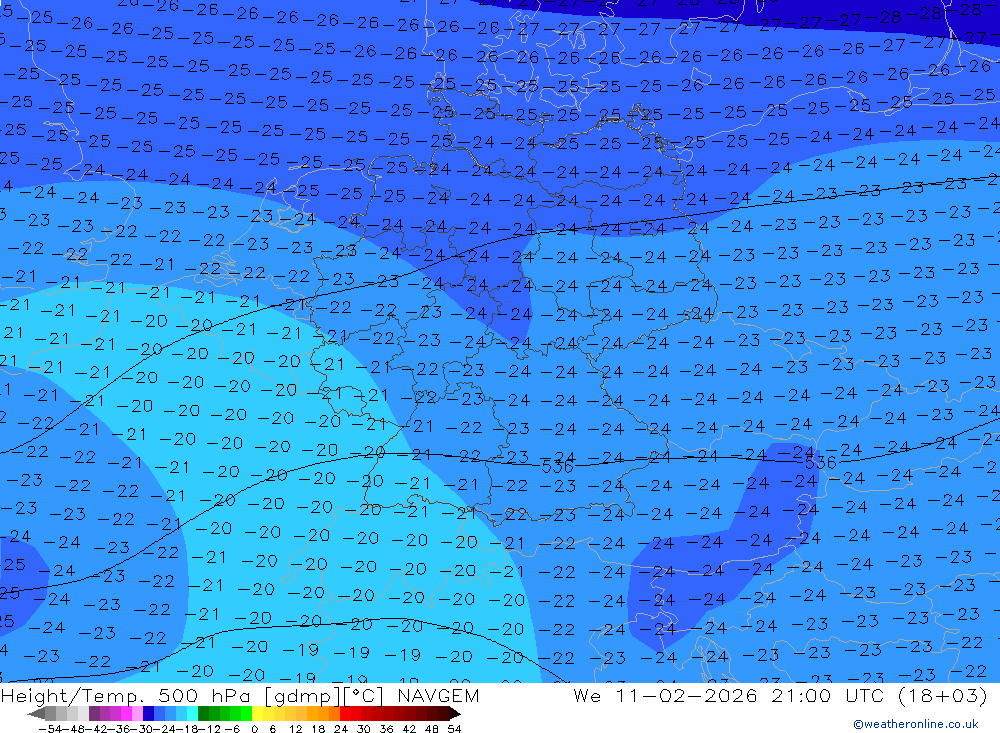Screen dimensions: 1000x733
Task: Click the '42' legend scale label
Action: [409, 729]
